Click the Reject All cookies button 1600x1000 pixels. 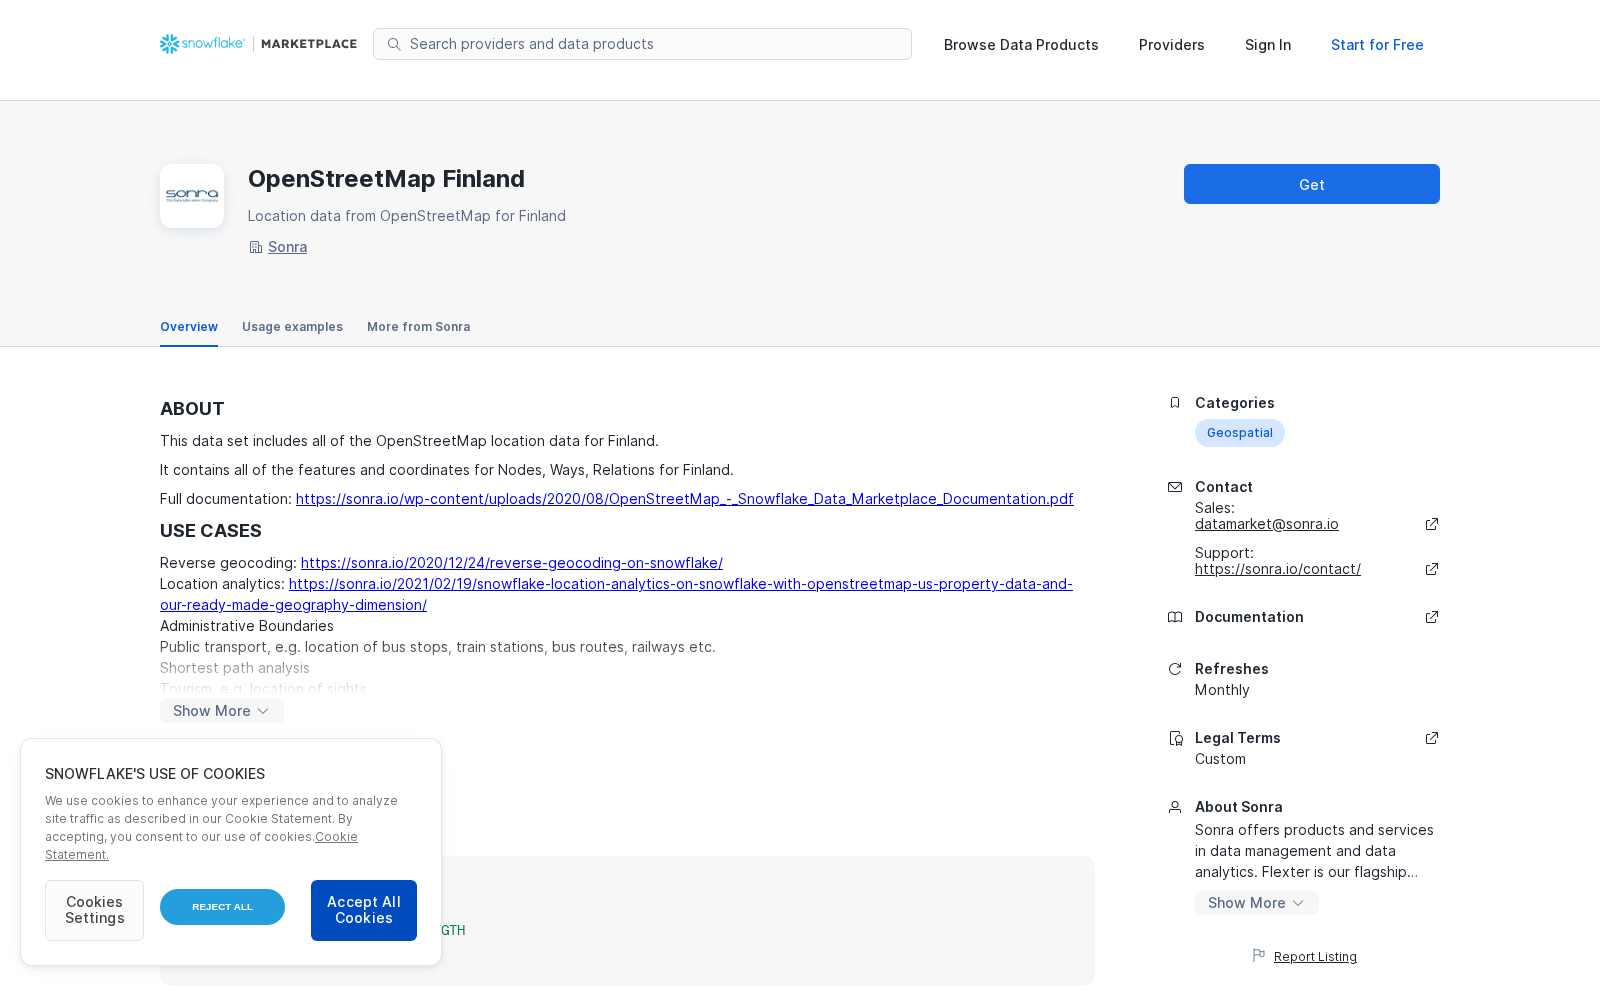click(x=222, y=907)
